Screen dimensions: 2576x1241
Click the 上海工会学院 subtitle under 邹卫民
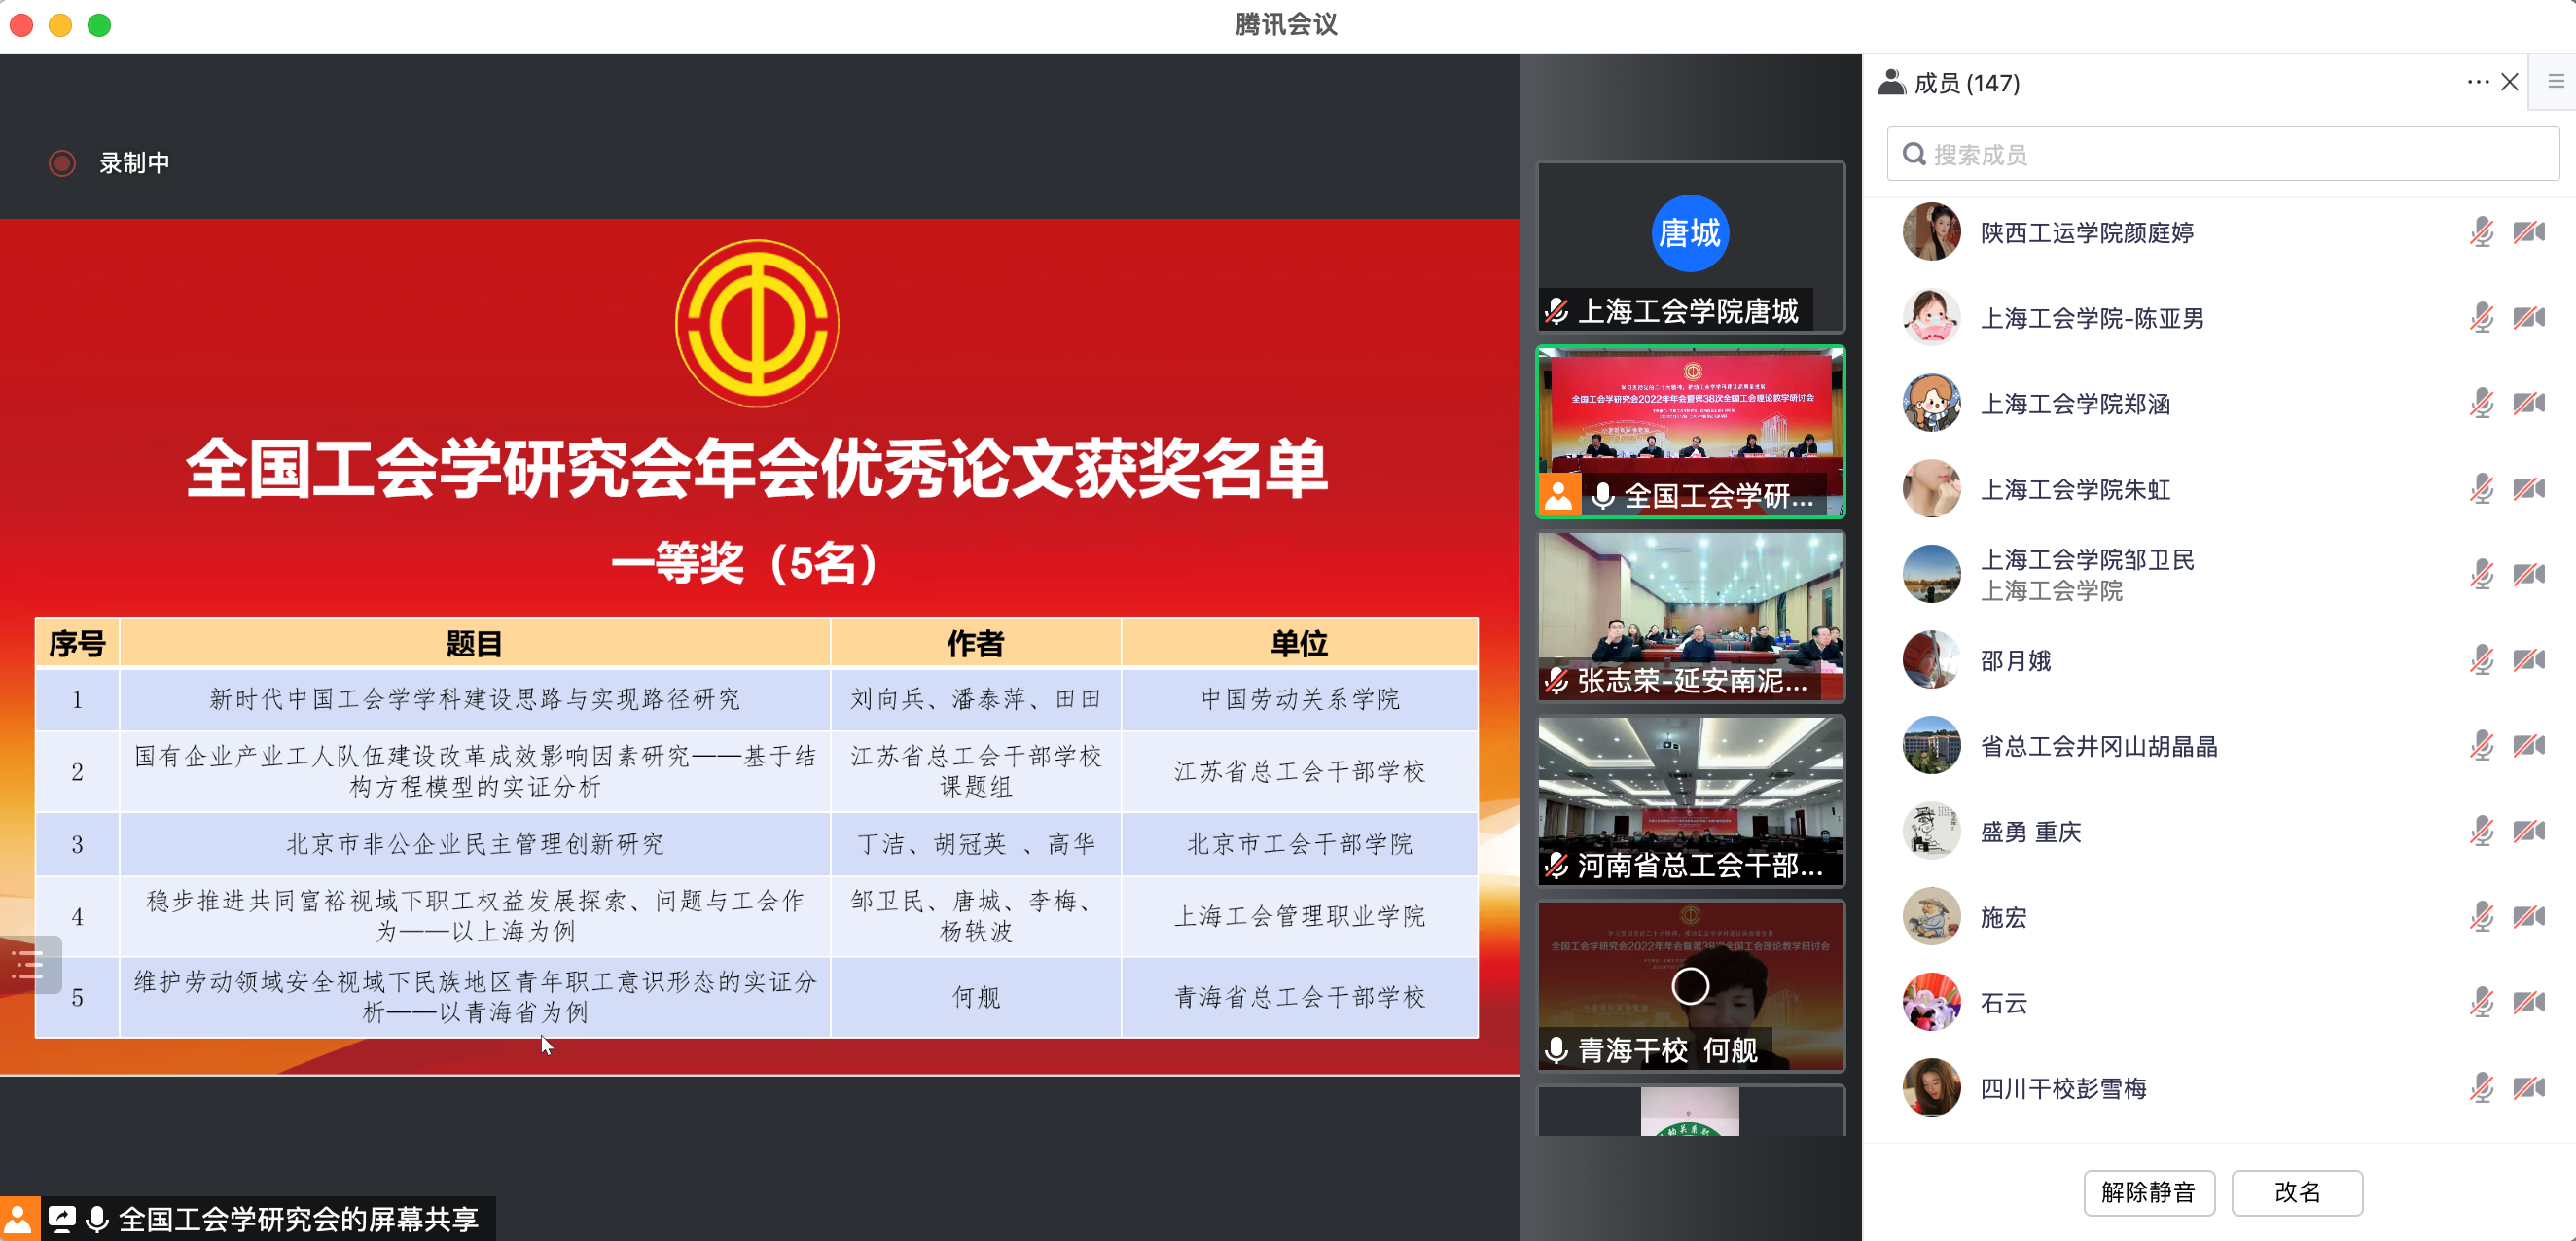pyautogui.click(x=2051, y=591)
